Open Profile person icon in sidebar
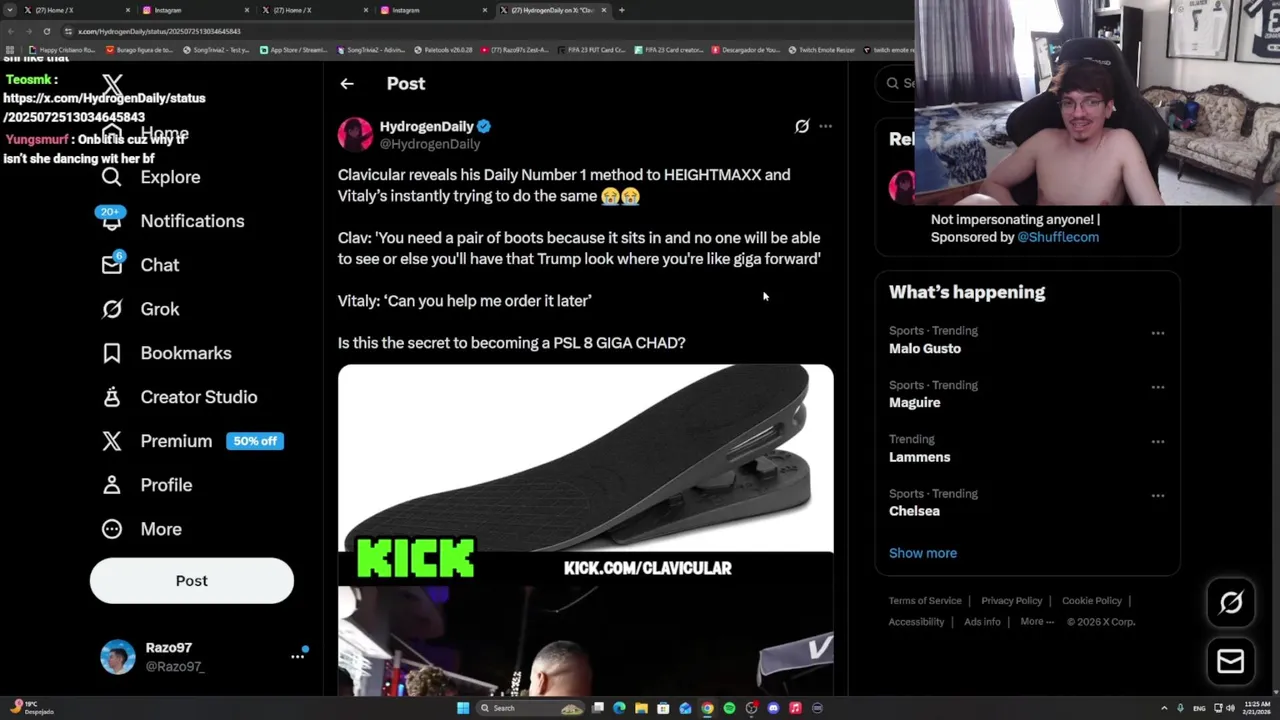Screen dimensions: 1280x720 (112, 485)
